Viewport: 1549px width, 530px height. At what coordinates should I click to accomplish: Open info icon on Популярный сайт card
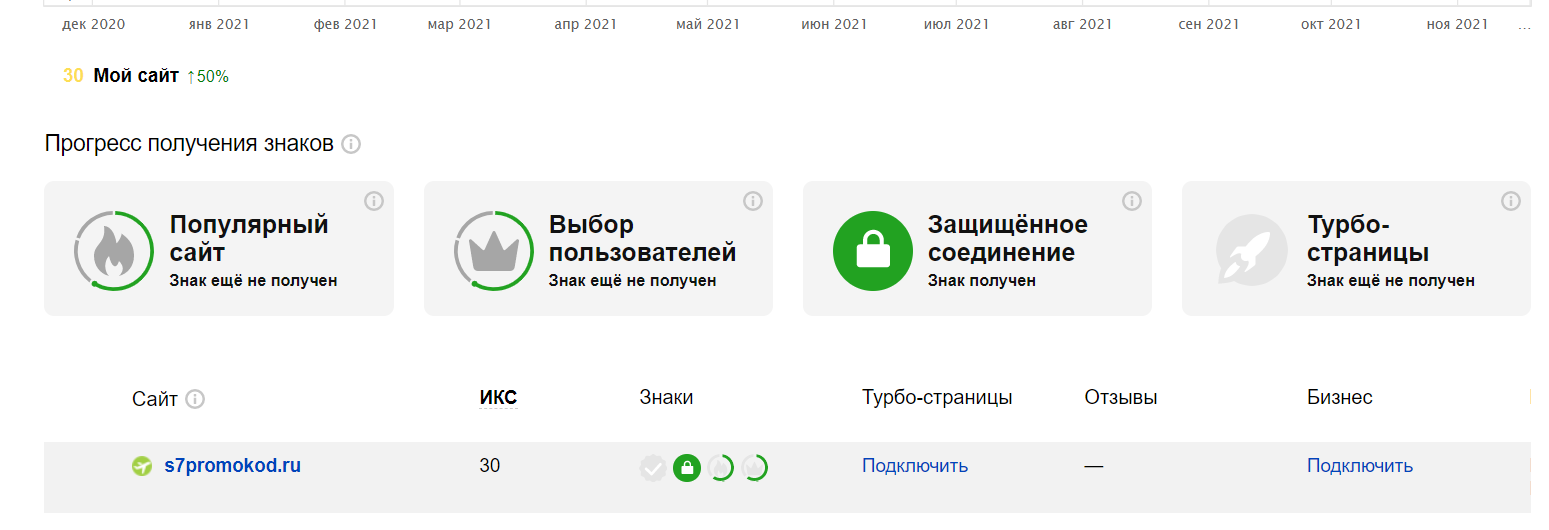374,201
